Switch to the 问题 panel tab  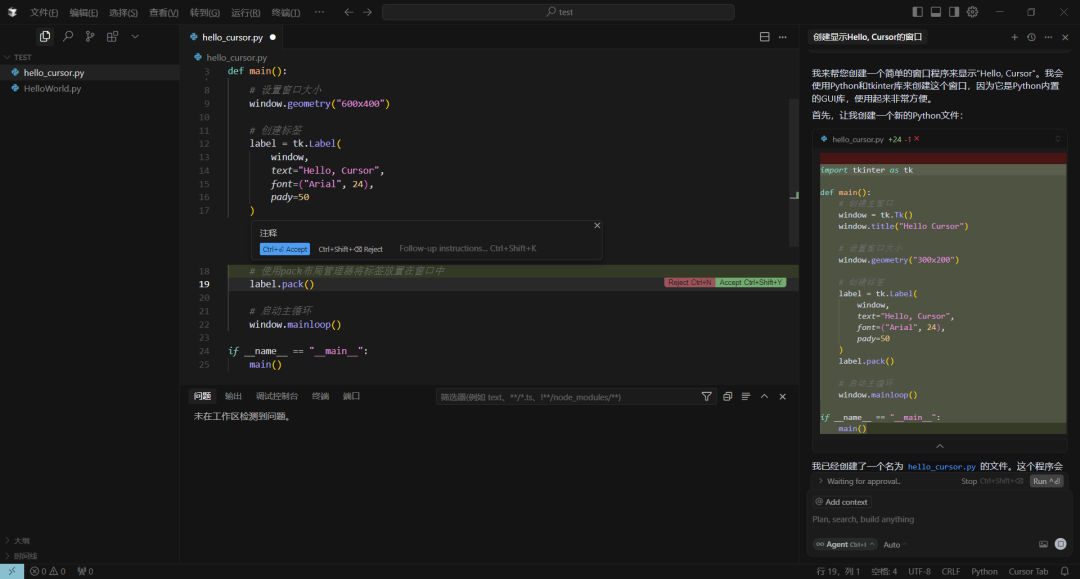(202, 396)
